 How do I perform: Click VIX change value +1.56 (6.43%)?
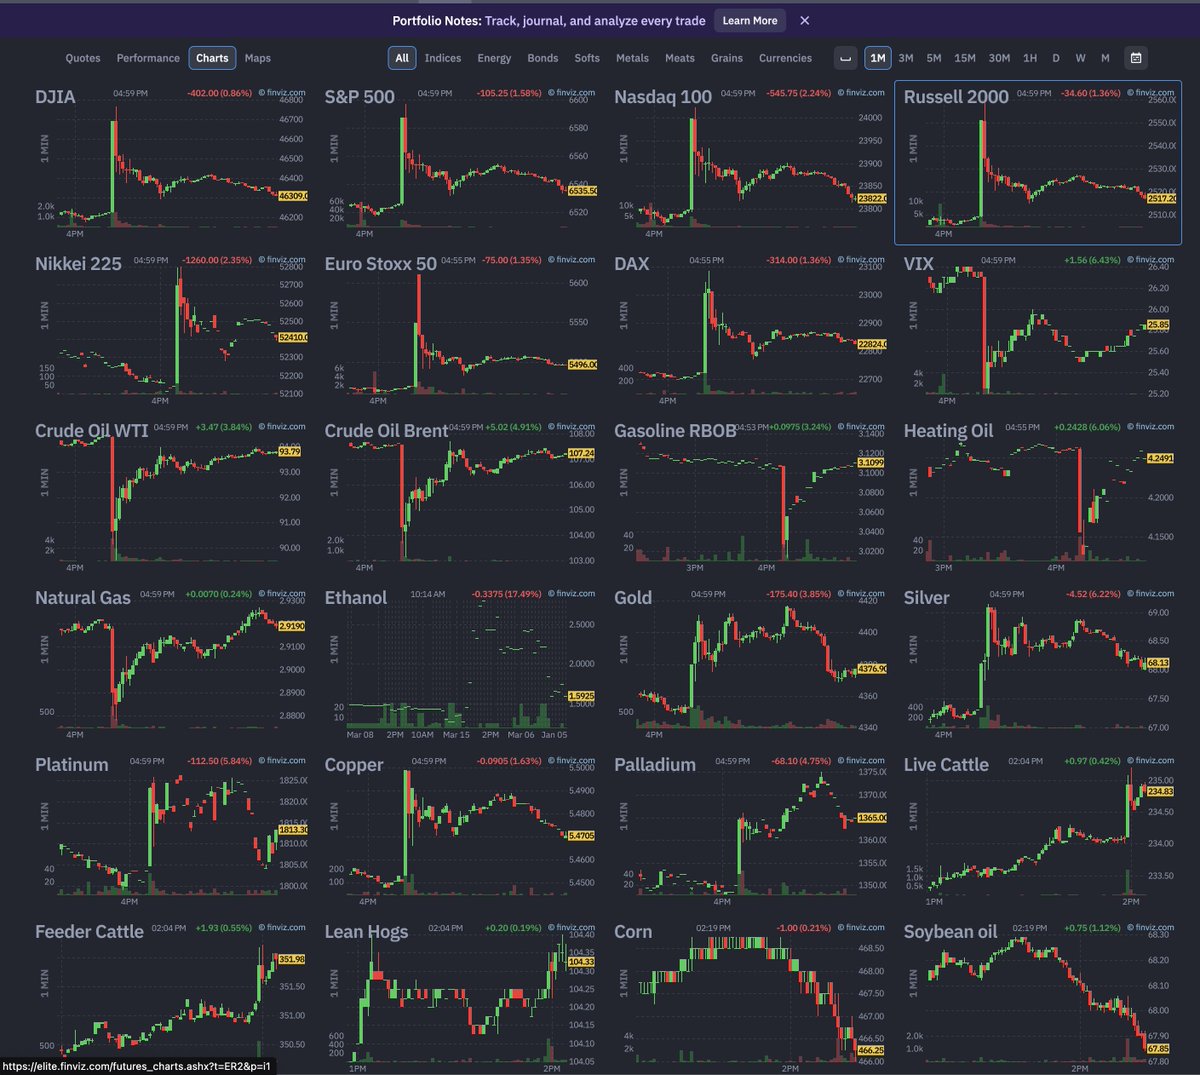[x=1094, y=260]
